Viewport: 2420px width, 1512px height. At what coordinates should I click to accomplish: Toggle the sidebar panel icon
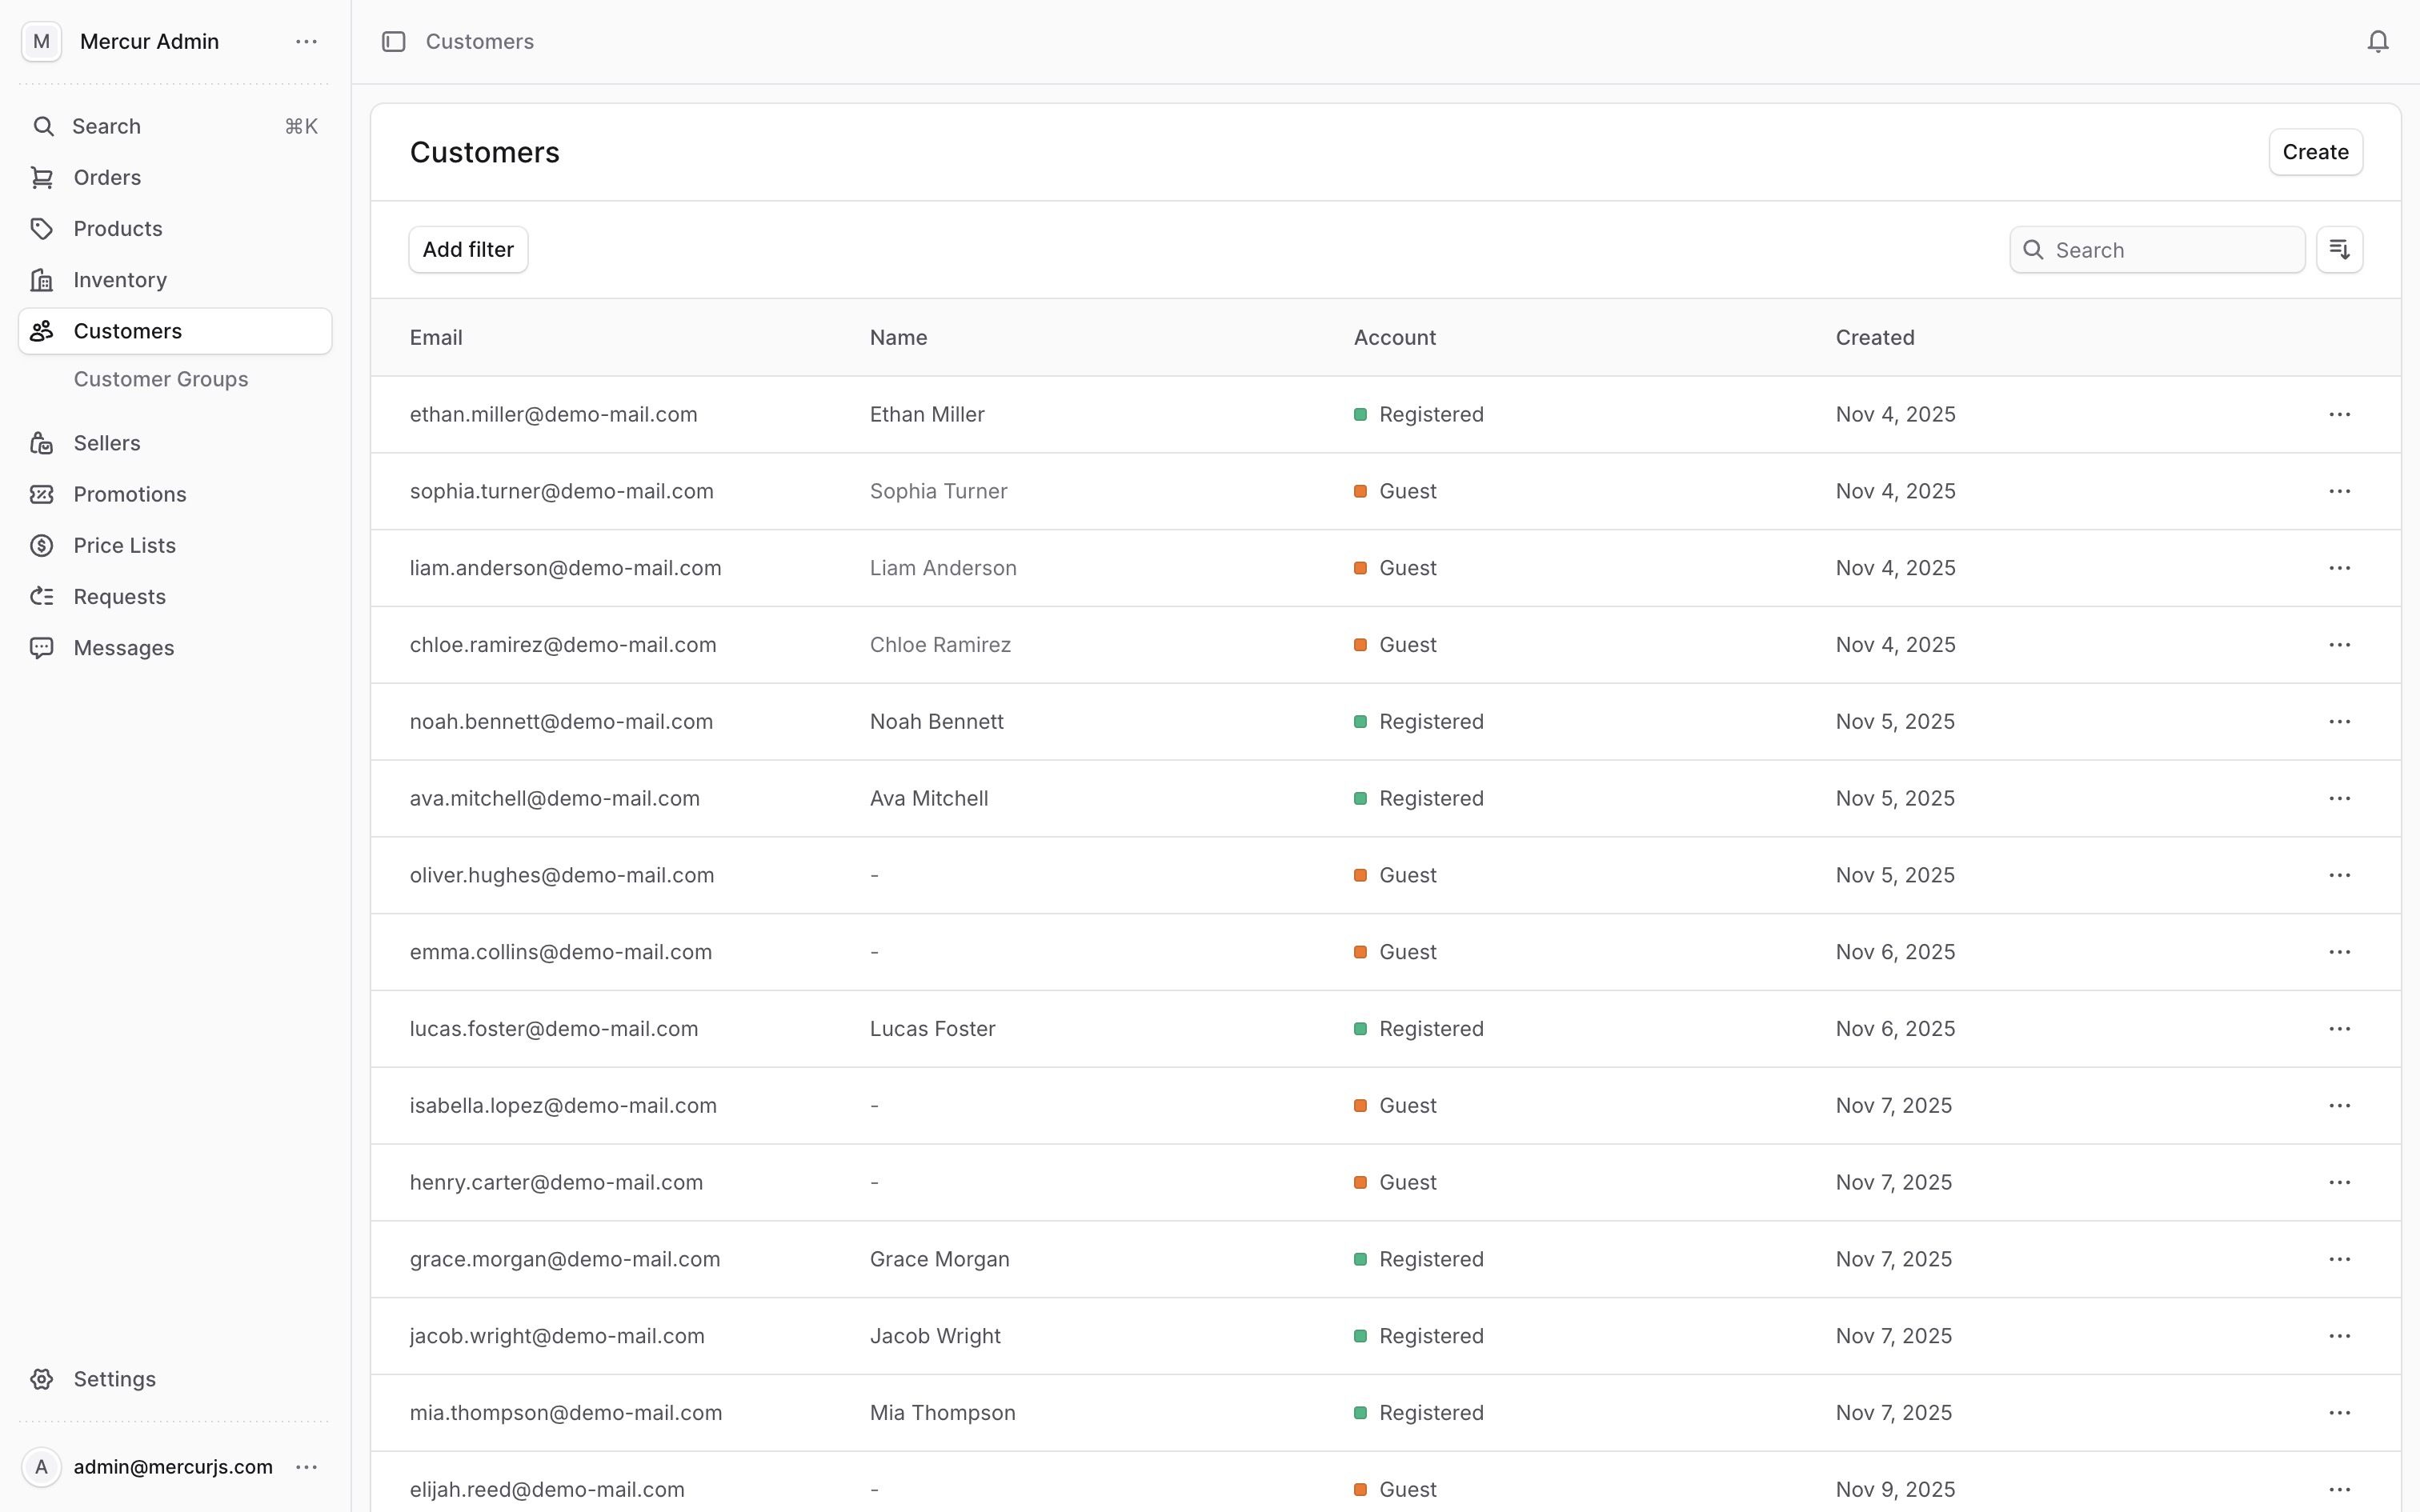[x=394, y=41]
